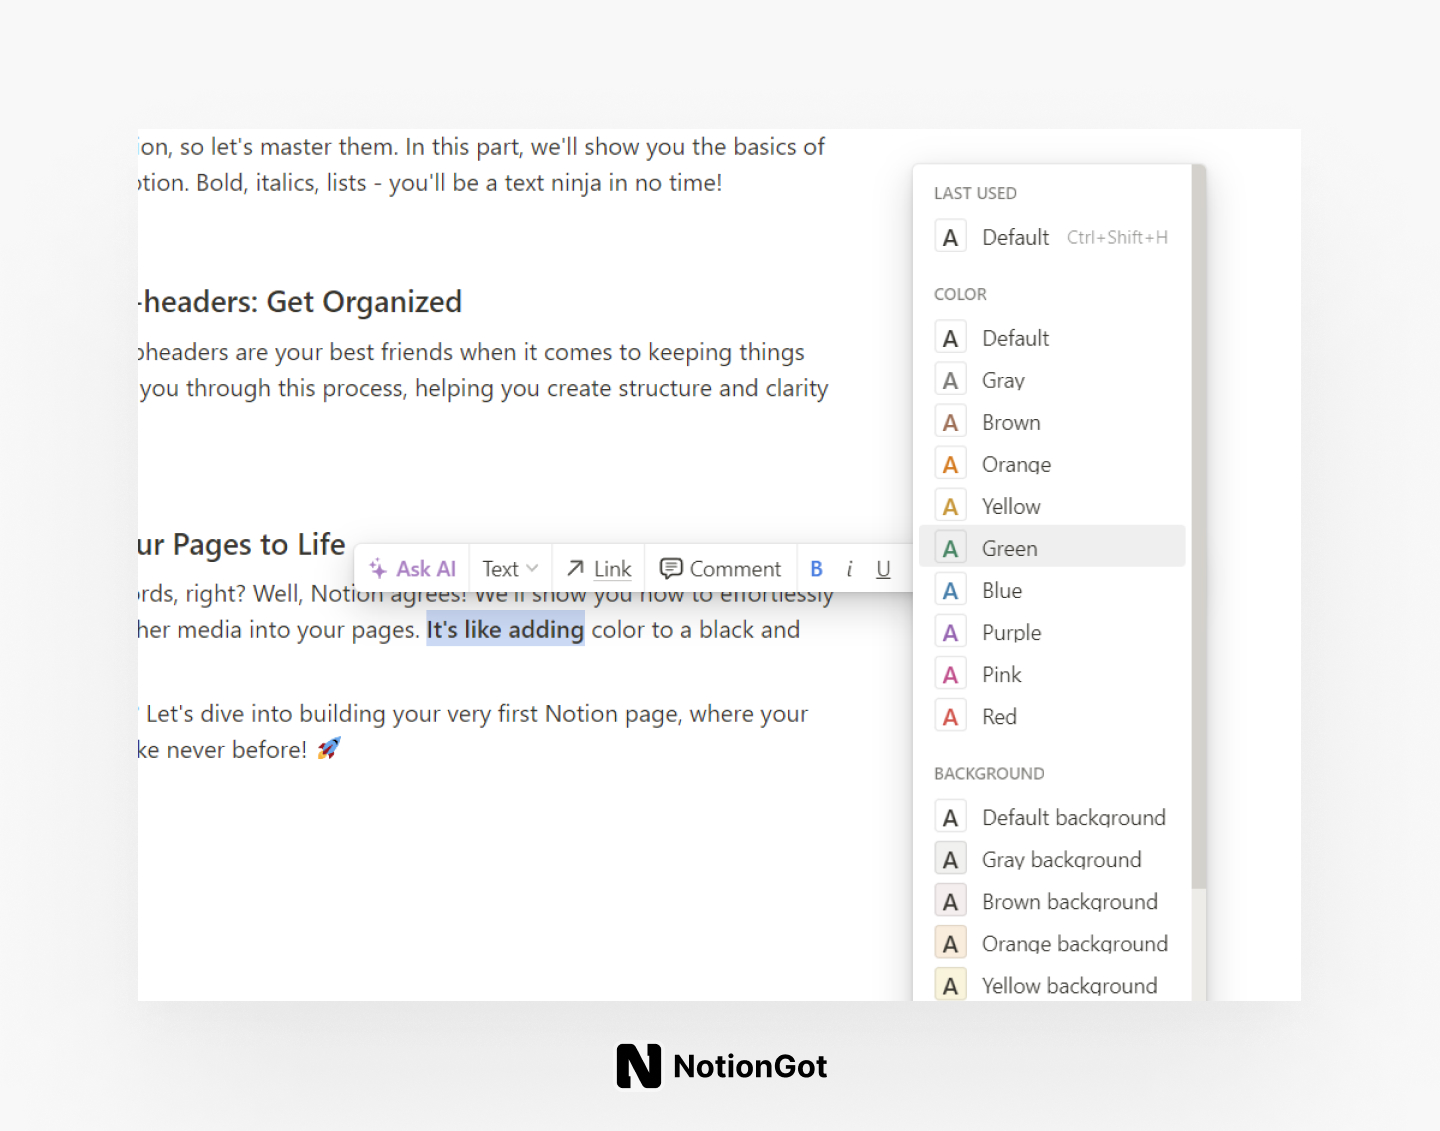The height and width of the screenshot is (1131, 1440).
Task: Open the Text block type dropdown
Action: click(508, 568)
